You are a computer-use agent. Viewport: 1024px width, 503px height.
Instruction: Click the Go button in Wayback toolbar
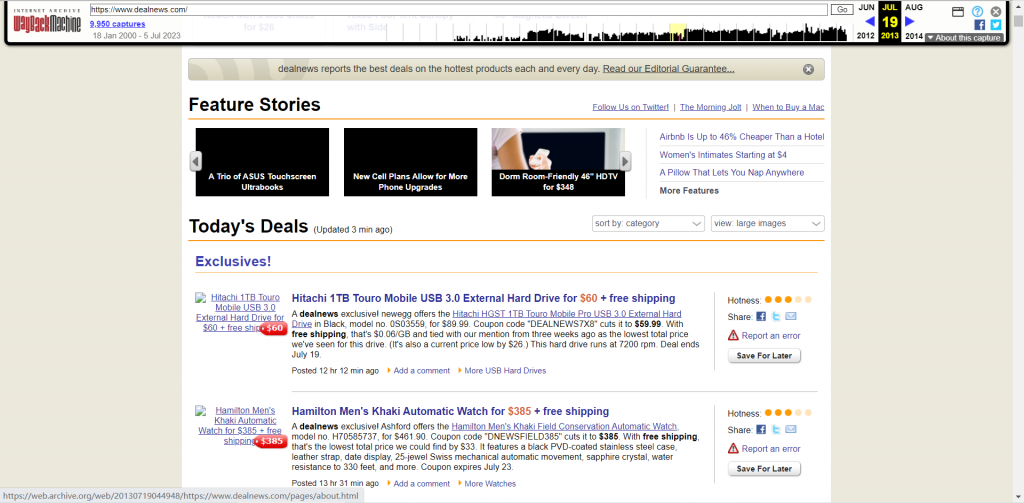[842, 10]
